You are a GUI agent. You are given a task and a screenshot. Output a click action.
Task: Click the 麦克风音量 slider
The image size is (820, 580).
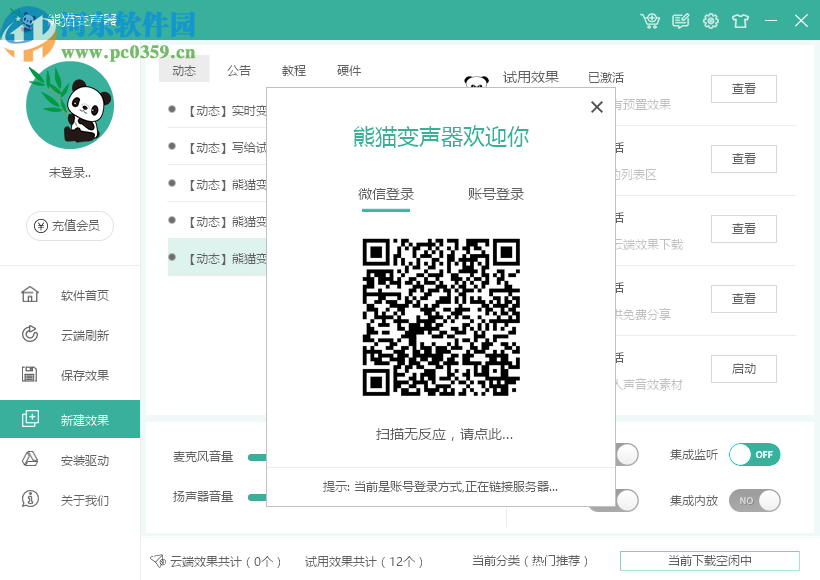(257, 458)
